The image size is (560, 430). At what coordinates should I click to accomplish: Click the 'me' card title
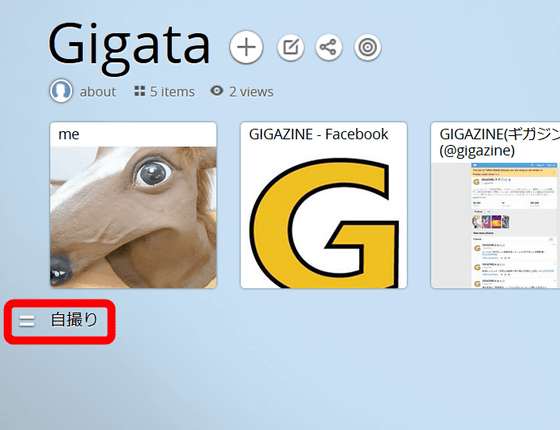69,134
